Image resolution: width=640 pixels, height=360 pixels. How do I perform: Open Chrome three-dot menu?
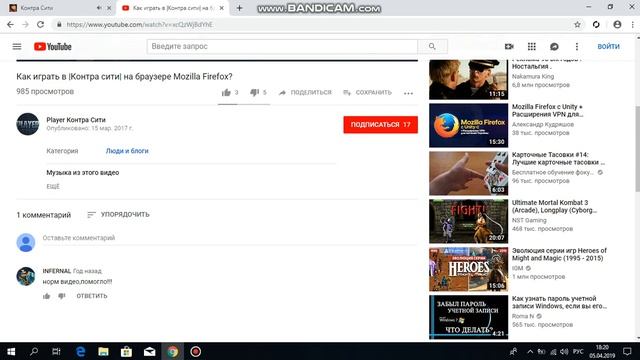pyautogui.click(x=633, y=24)
